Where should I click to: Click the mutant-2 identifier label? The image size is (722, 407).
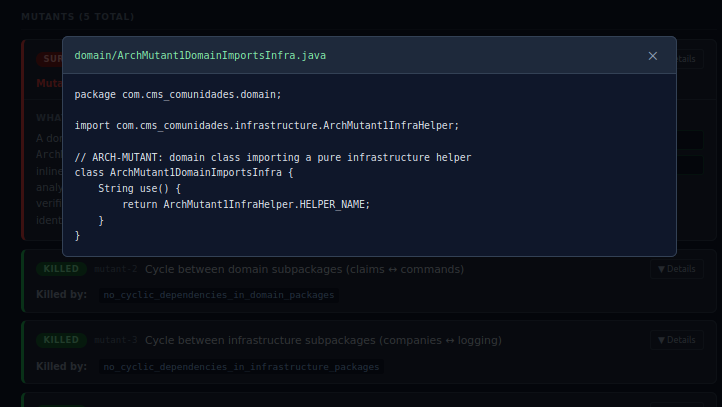116,269
